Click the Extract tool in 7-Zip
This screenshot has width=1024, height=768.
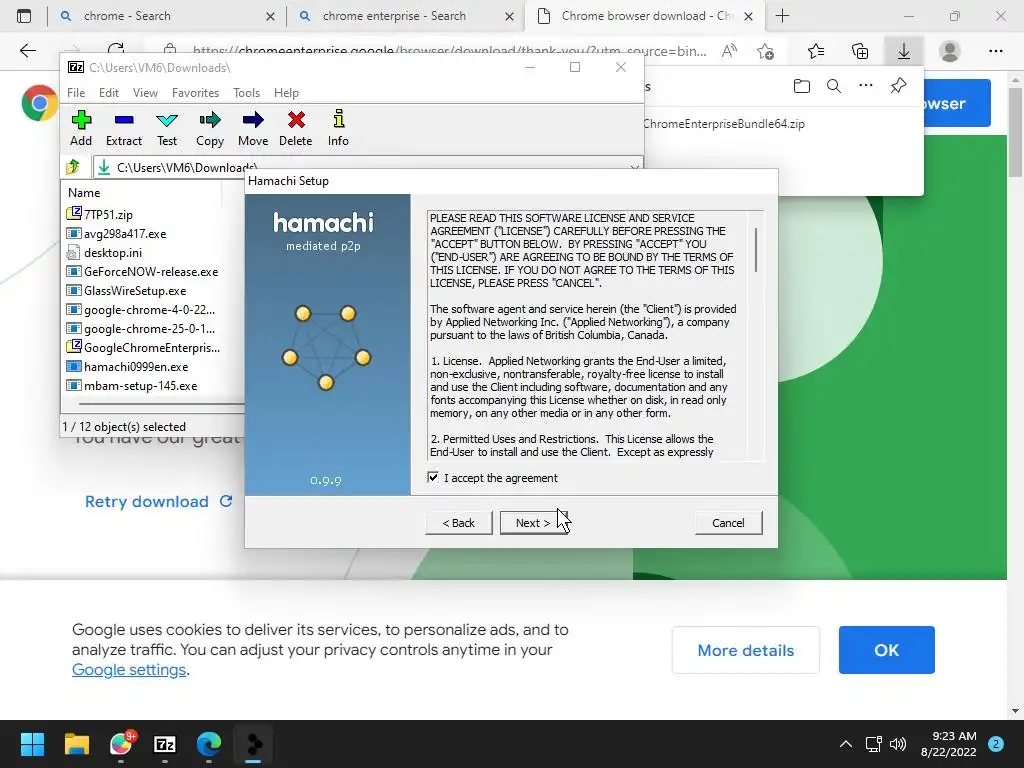coord(123,129)
